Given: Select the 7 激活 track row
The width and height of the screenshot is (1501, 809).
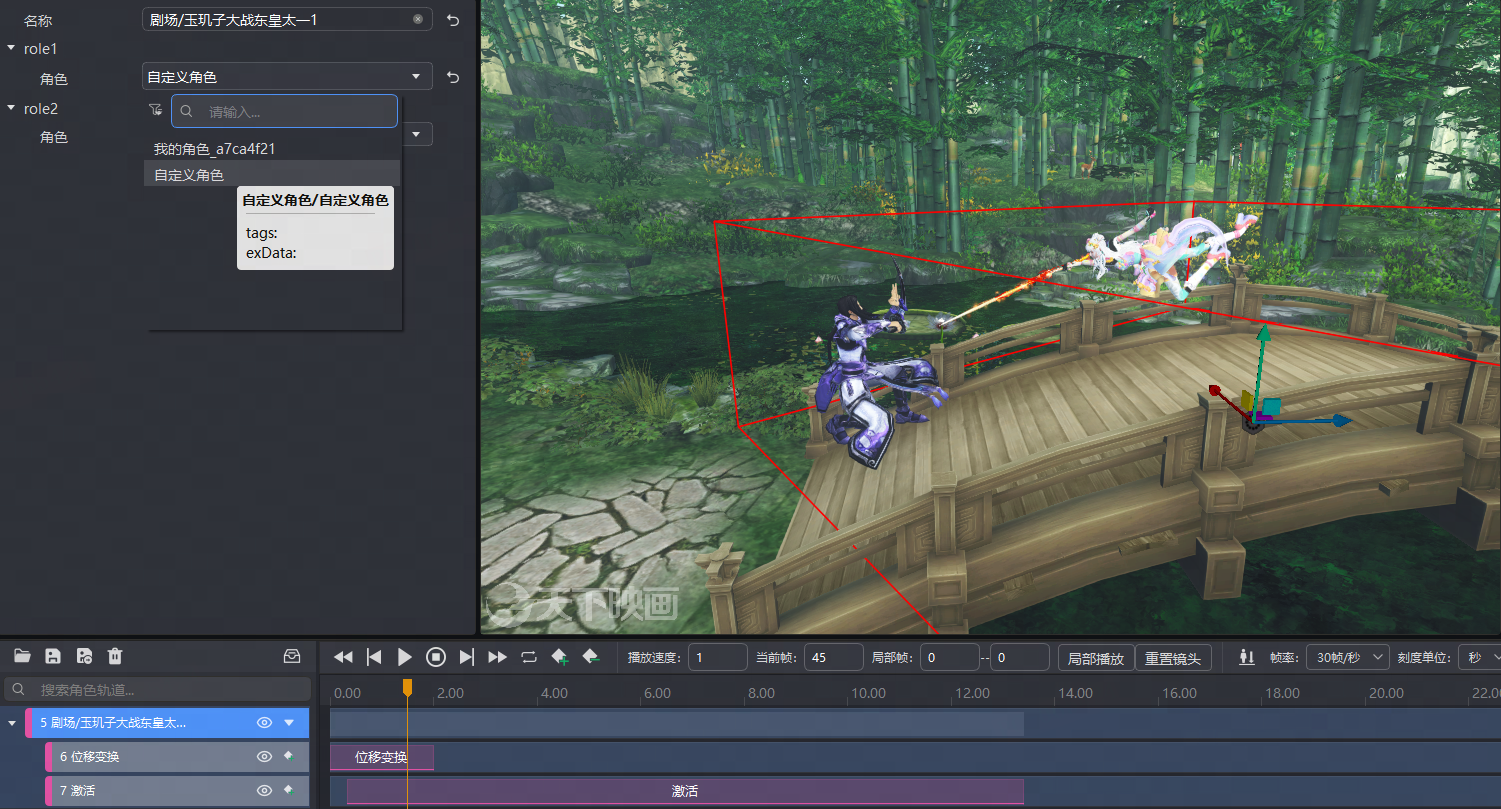Looking at the screenshot, I should [177, 790].
